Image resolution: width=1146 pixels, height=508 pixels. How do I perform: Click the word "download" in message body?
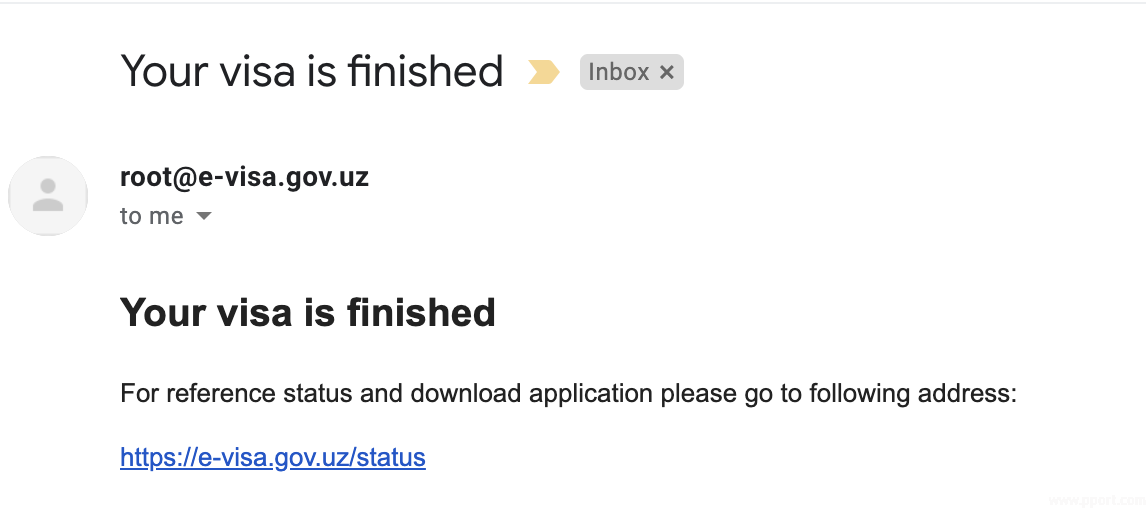tap(465, 394)
